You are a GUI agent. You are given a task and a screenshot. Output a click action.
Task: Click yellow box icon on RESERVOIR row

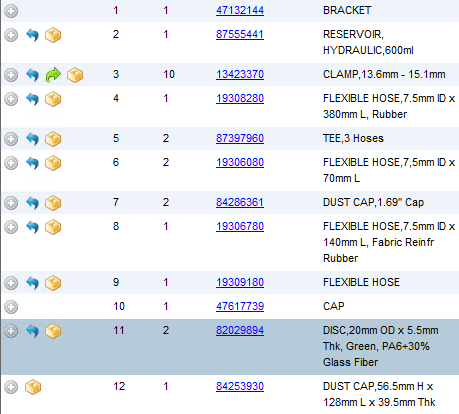point(53,35)
